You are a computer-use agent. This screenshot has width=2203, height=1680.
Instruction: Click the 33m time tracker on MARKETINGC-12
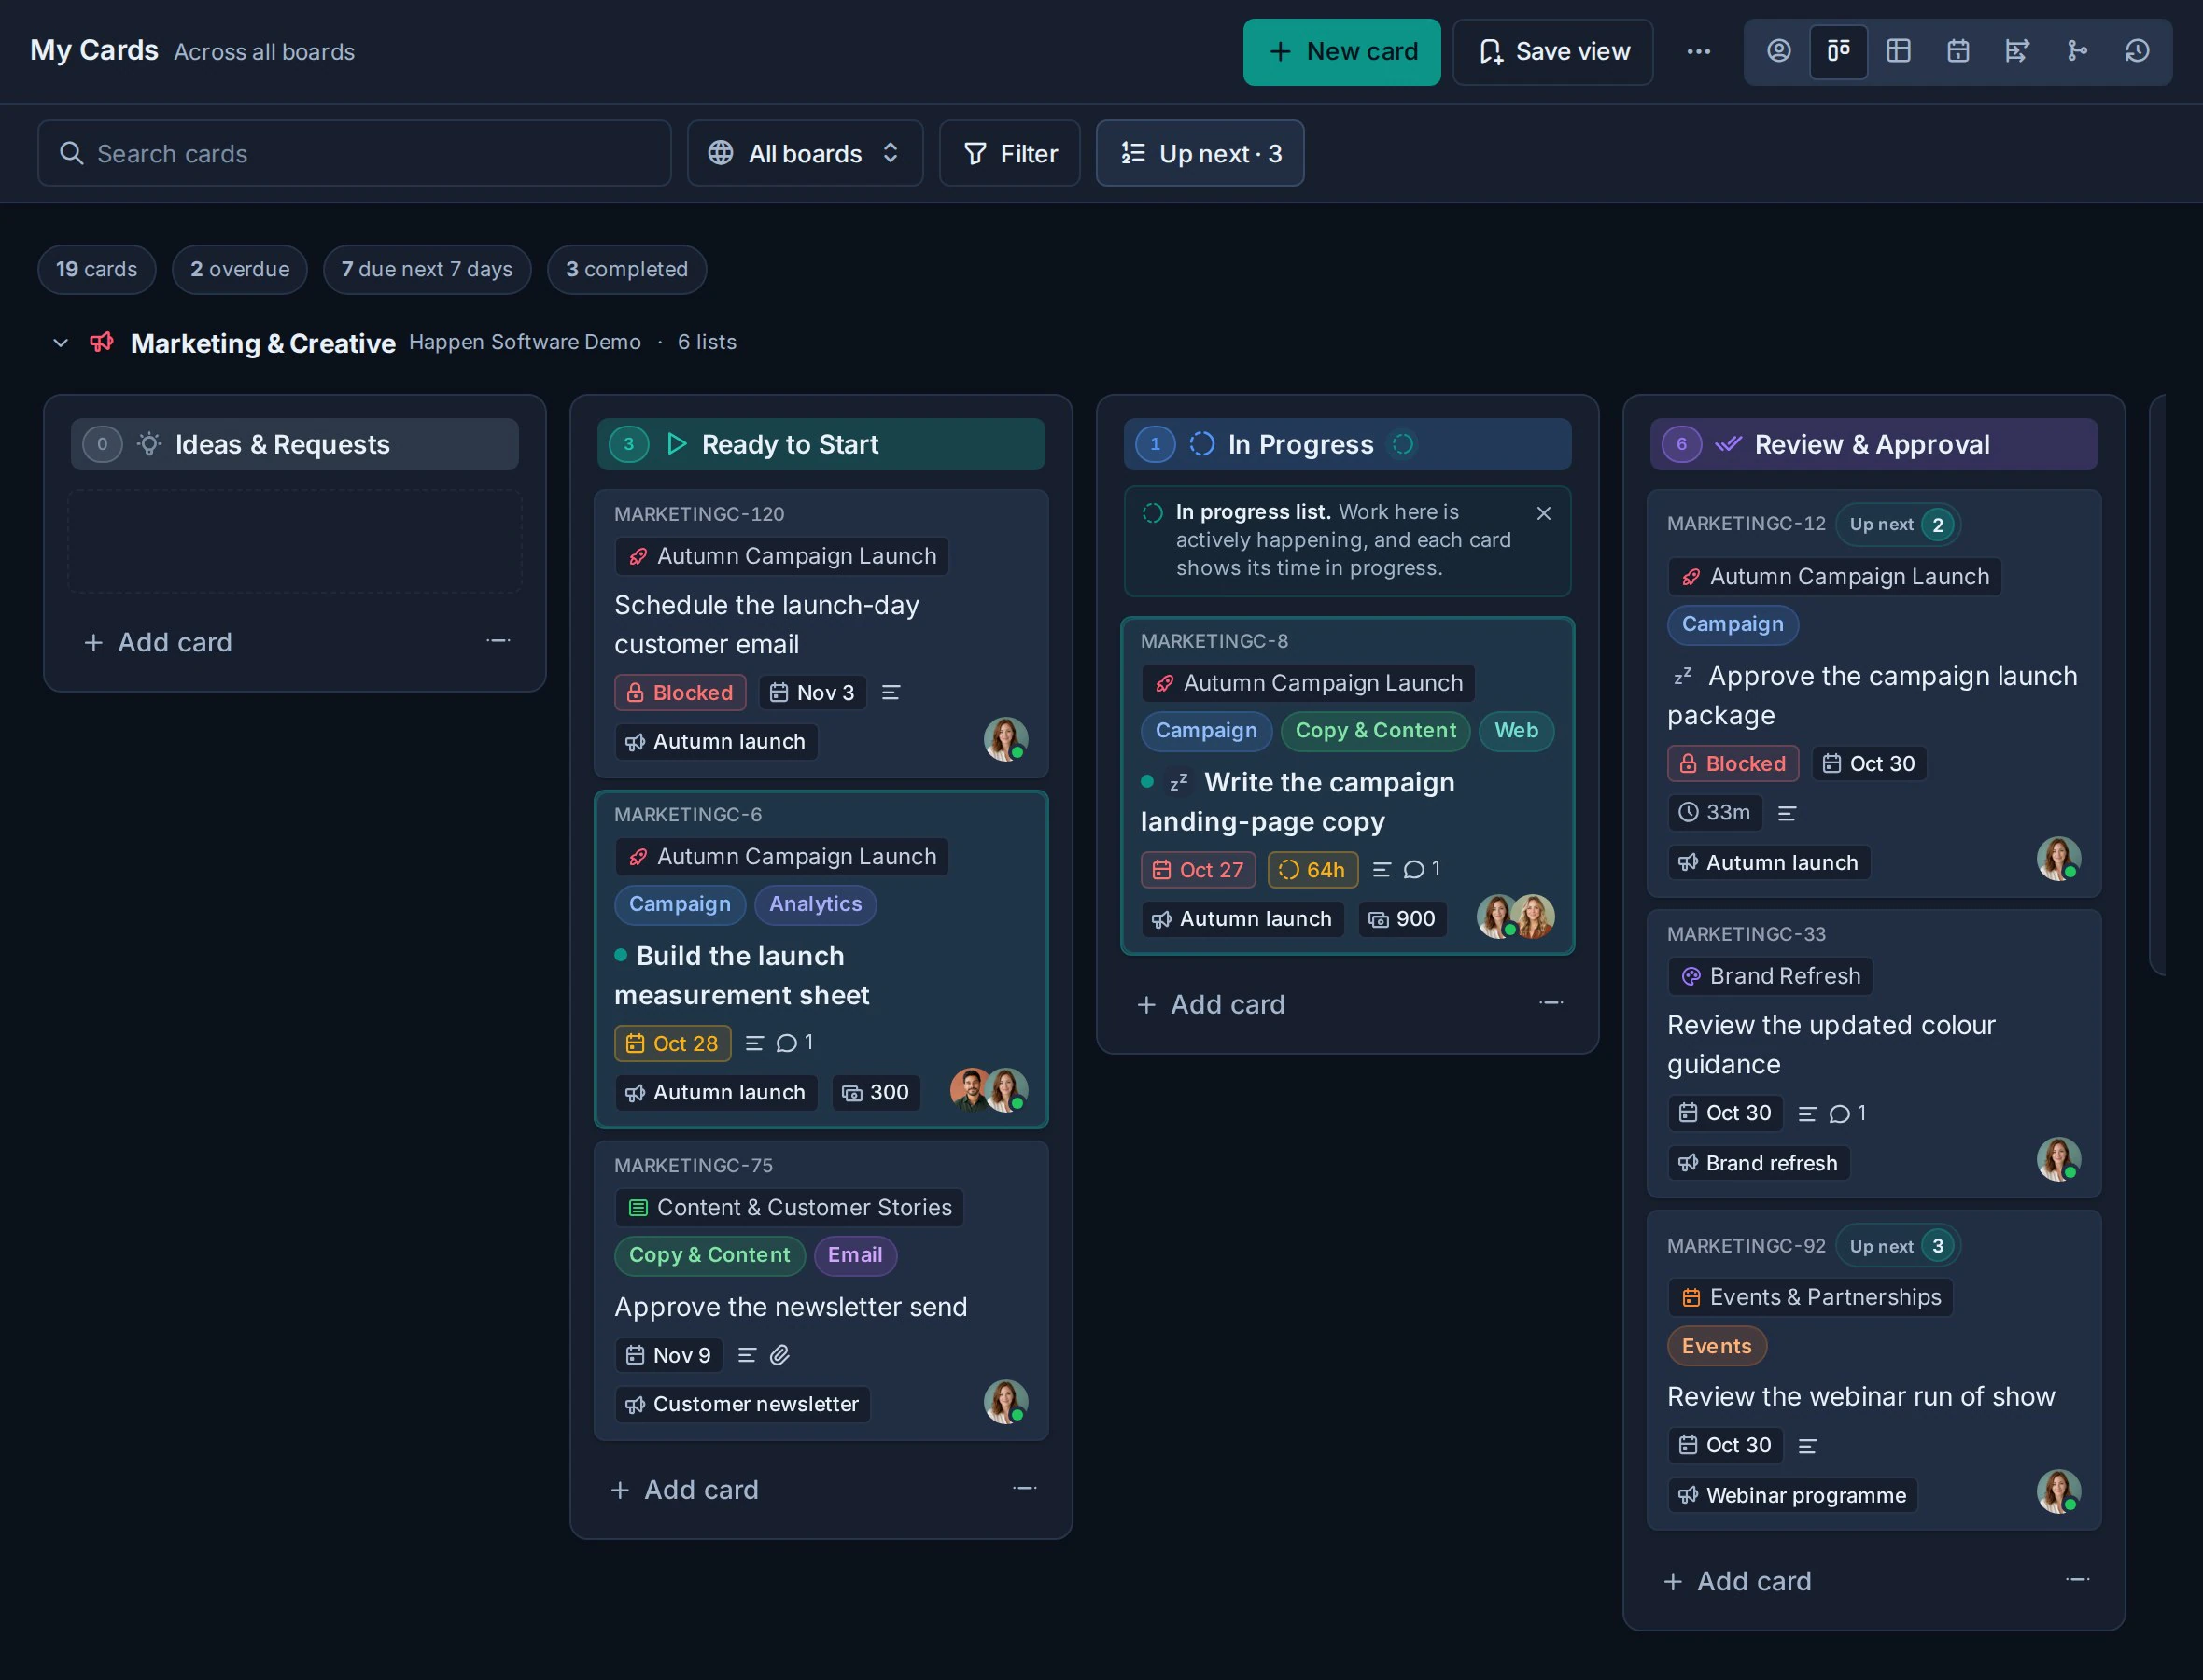[x=1714, y=812]
